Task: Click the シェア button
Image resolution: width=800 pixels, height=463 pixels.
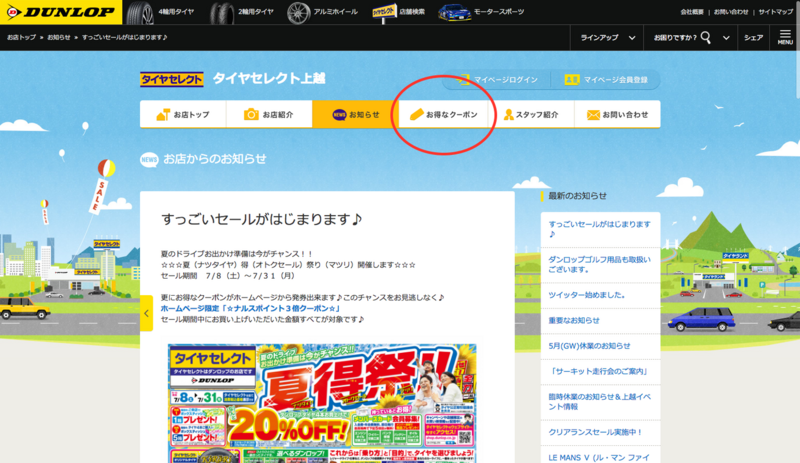Action: (x=753, y=38)
